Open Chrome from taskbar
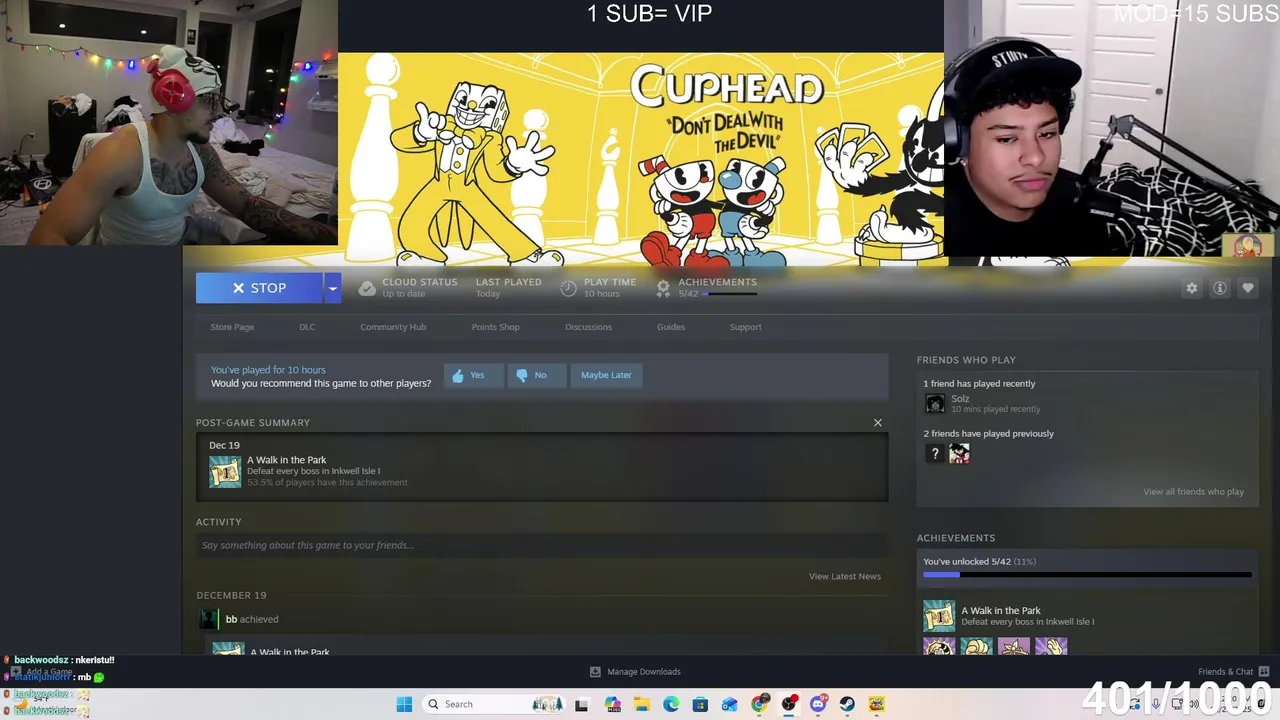The image size is (1280, 720). click(760, 704)
